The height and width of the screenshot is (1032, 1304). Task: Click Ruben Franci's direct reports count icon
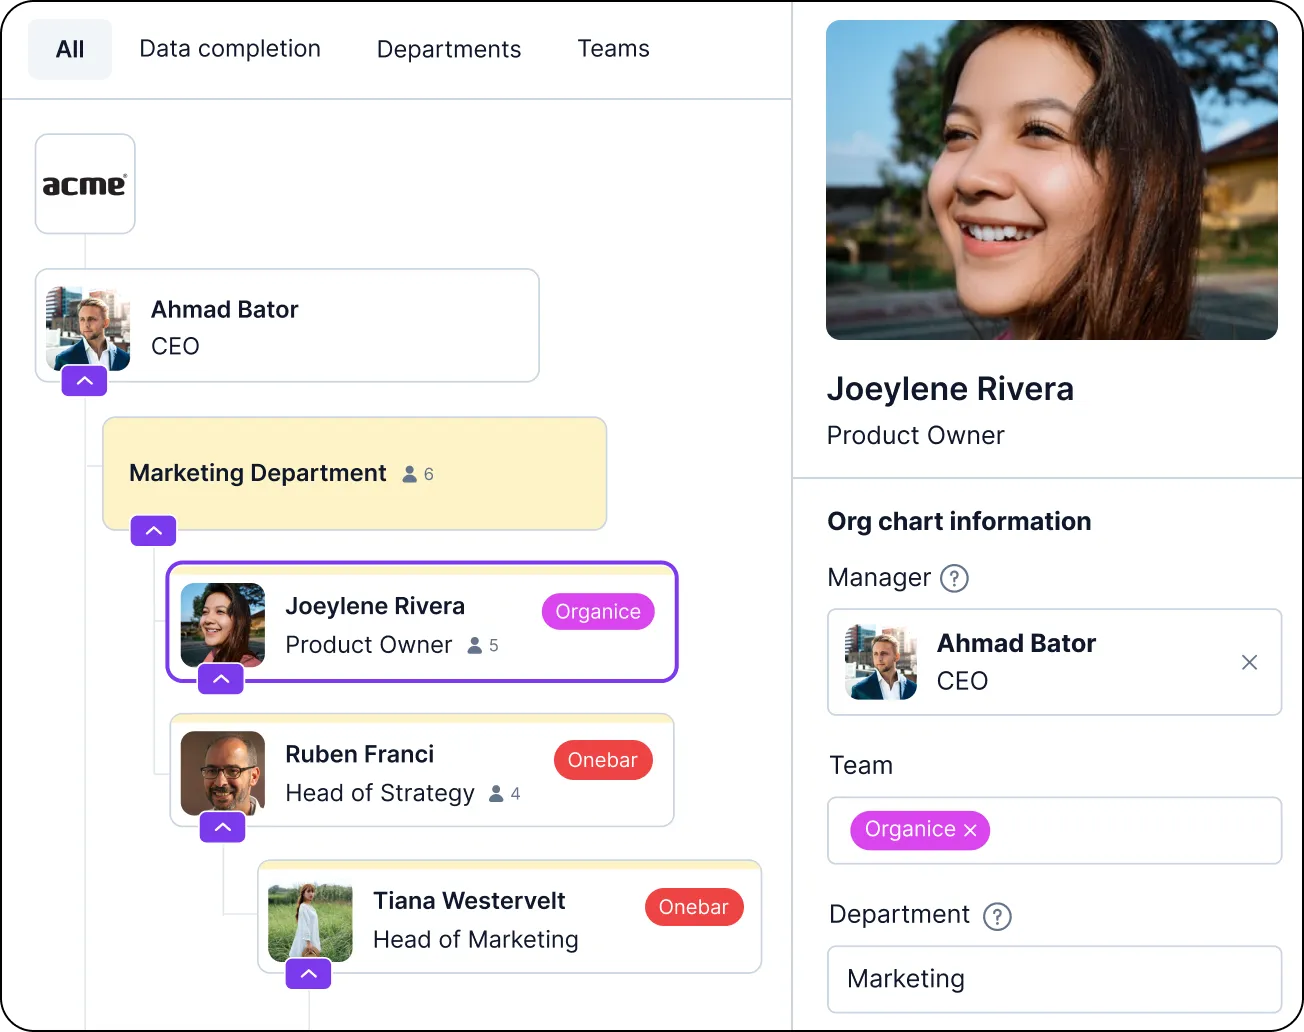pos(496,794)
